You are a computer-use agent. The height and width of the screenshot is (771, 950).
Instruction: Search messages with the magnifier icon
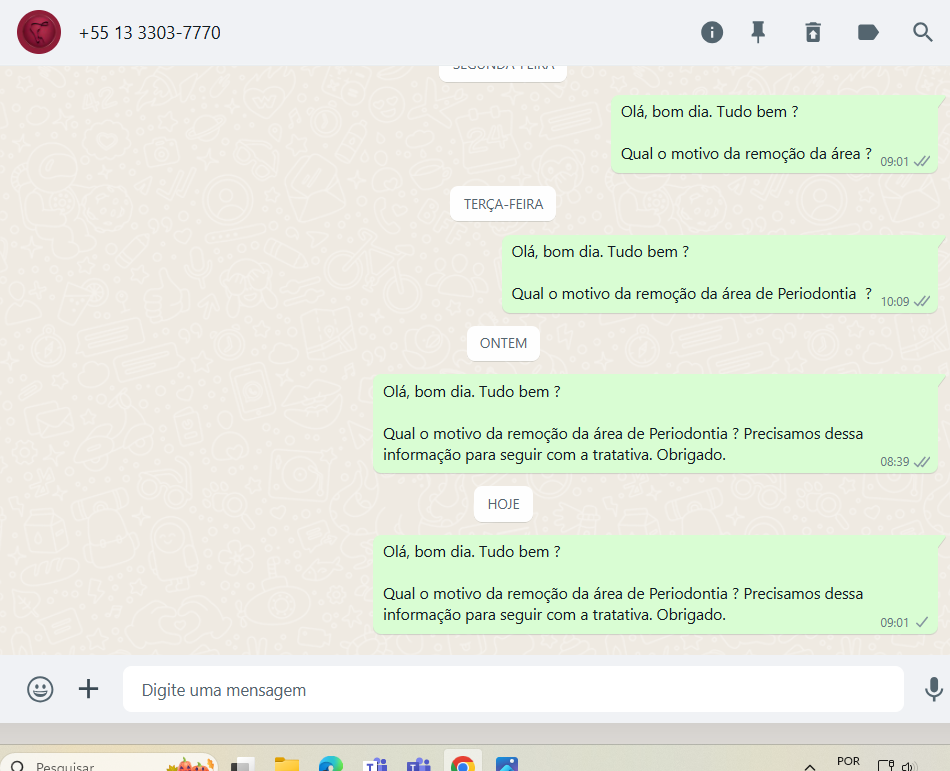pyautogui.click(x=923, y=32)
